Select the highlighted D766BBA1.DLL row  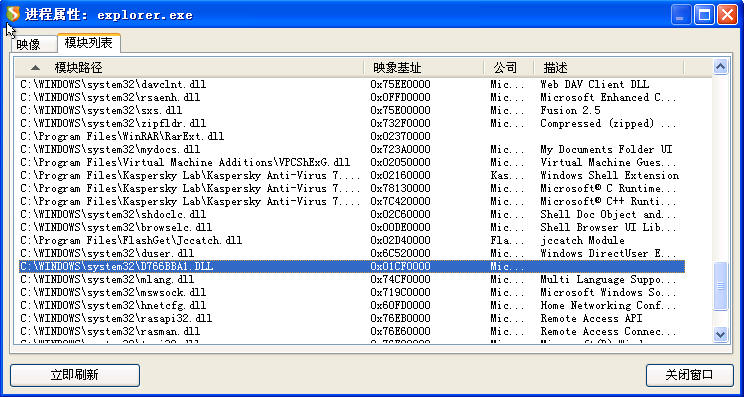(x=352, y=267)
